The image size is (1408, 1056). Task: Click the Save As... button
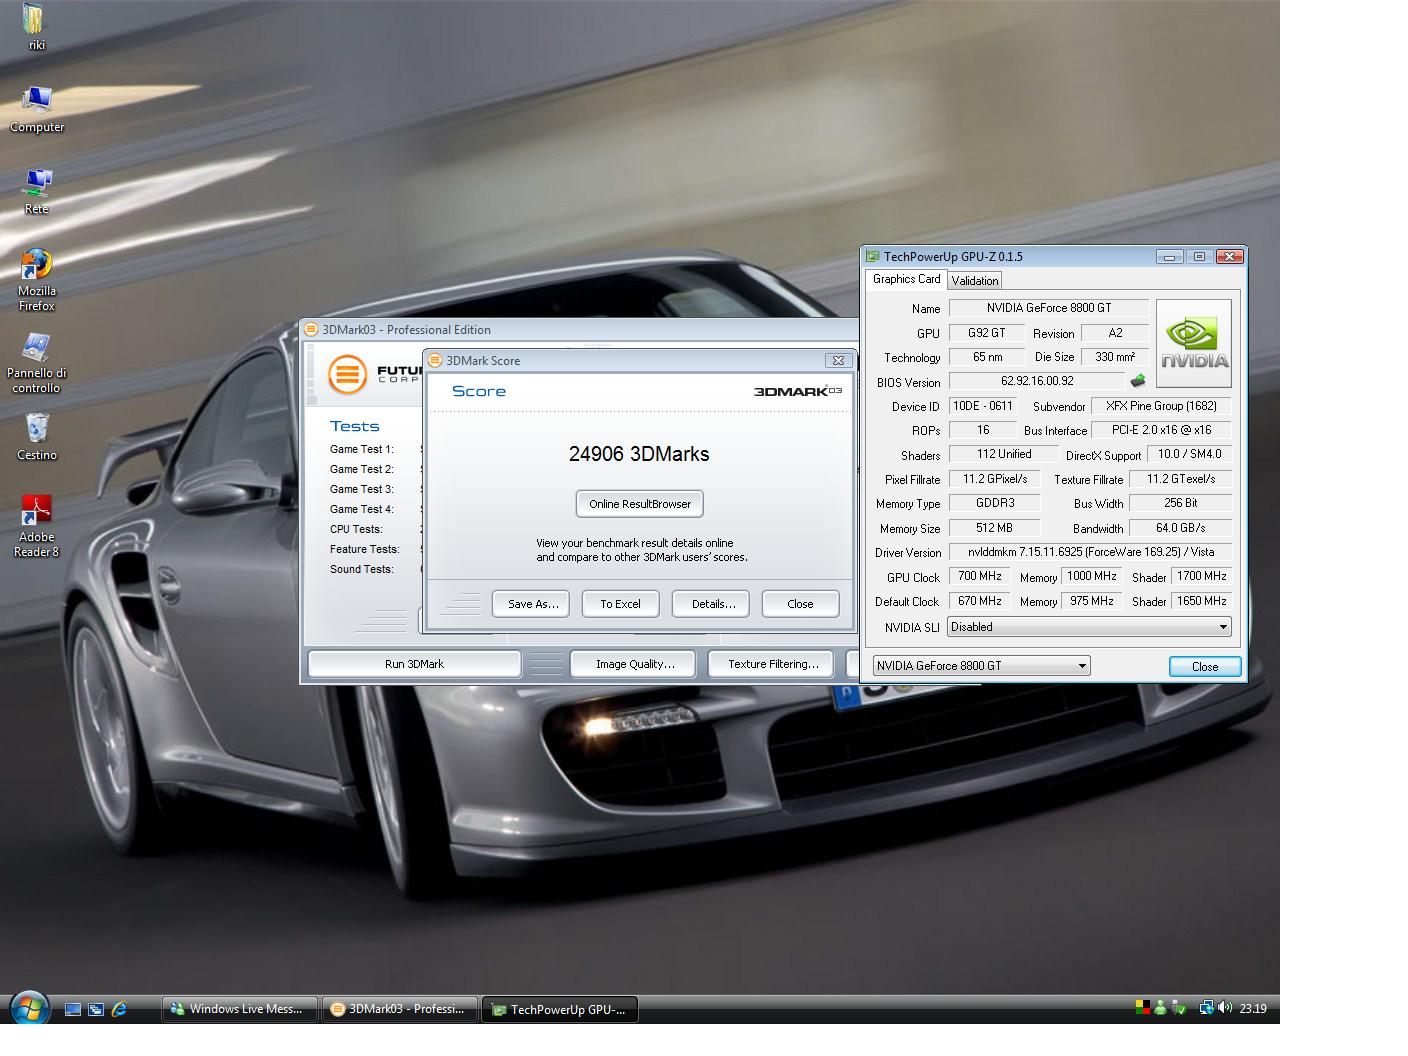(532, 604)
